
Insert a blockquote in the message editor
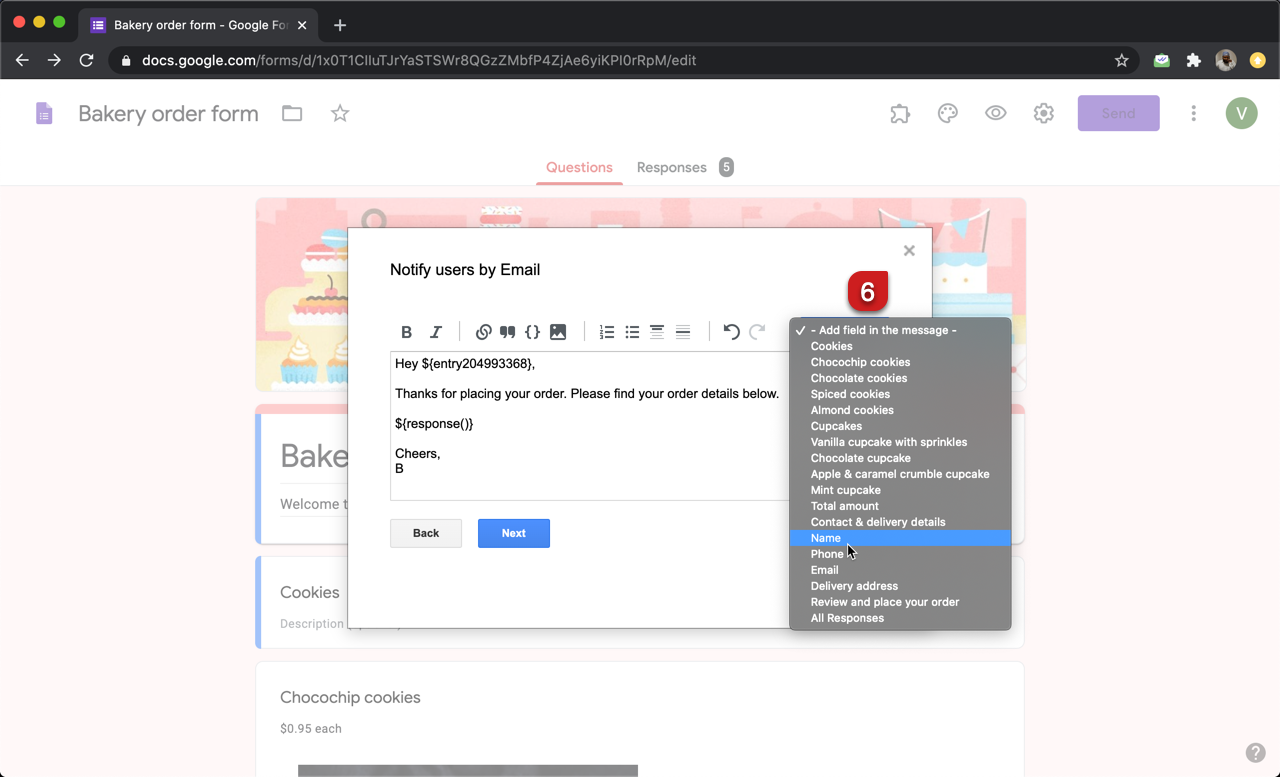[507, 331]
